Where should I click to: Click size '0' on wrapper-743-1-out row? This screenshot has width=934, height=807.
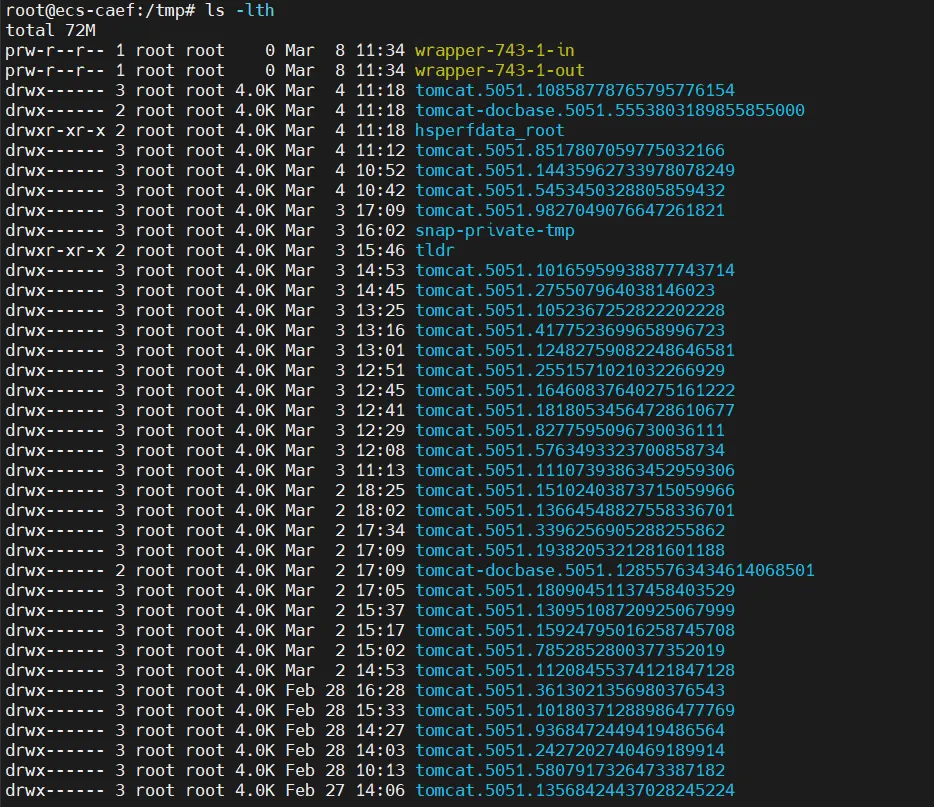tap(270, 70)
